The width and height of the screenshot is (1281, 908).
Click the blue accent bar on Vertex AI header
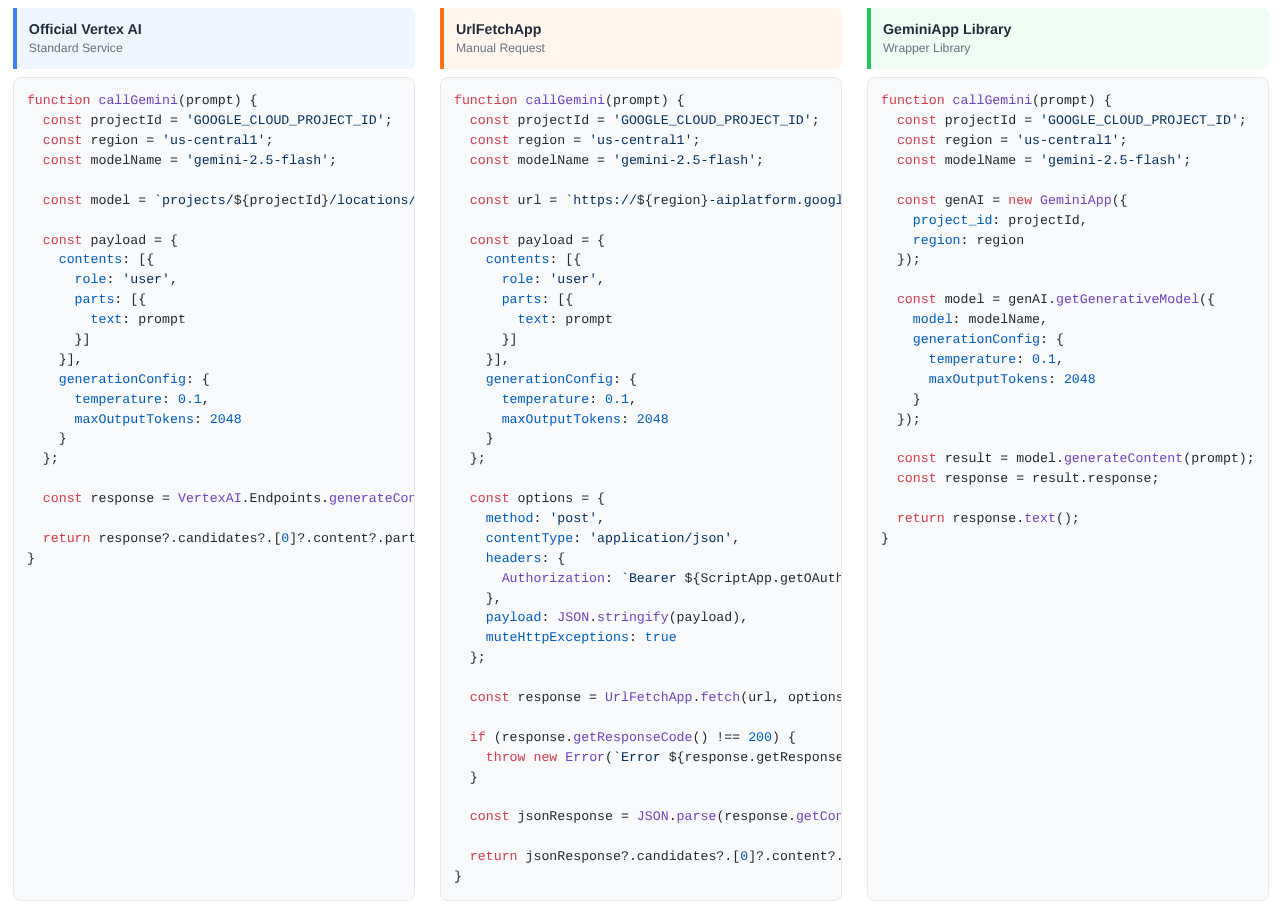tap(15, 38)
